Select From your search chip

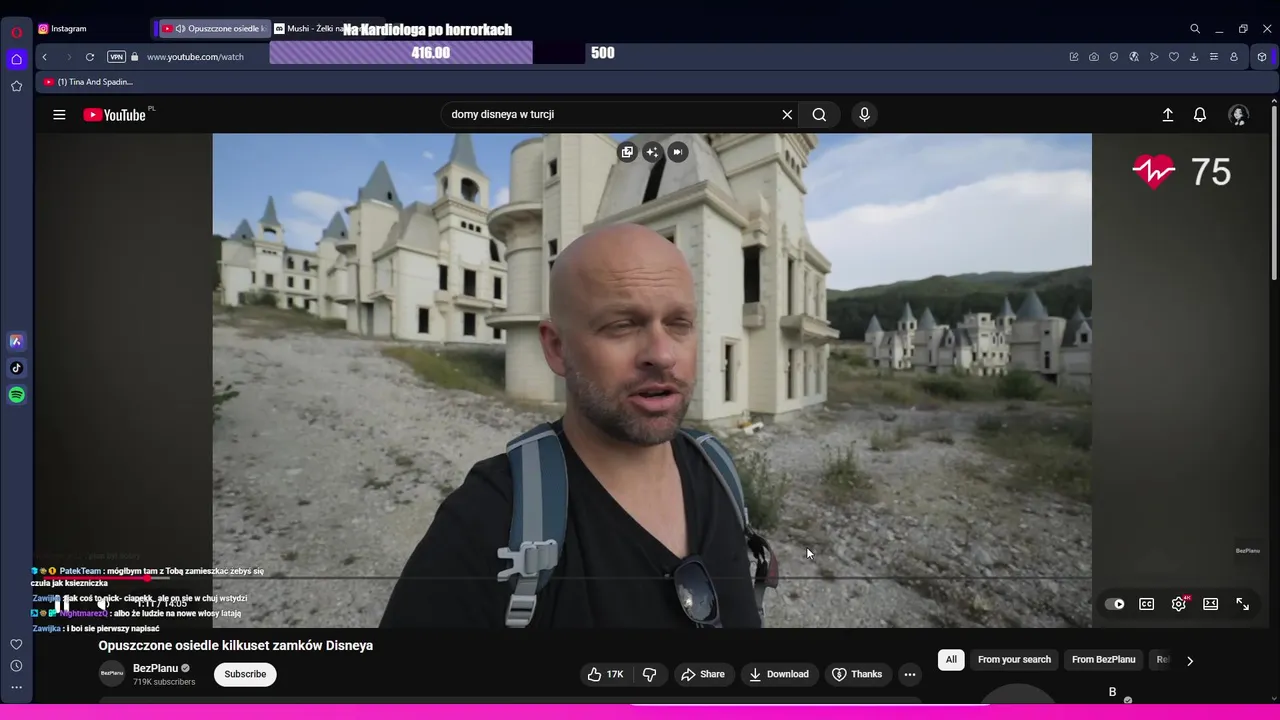pyautogui.click(x=1014, y=660)
